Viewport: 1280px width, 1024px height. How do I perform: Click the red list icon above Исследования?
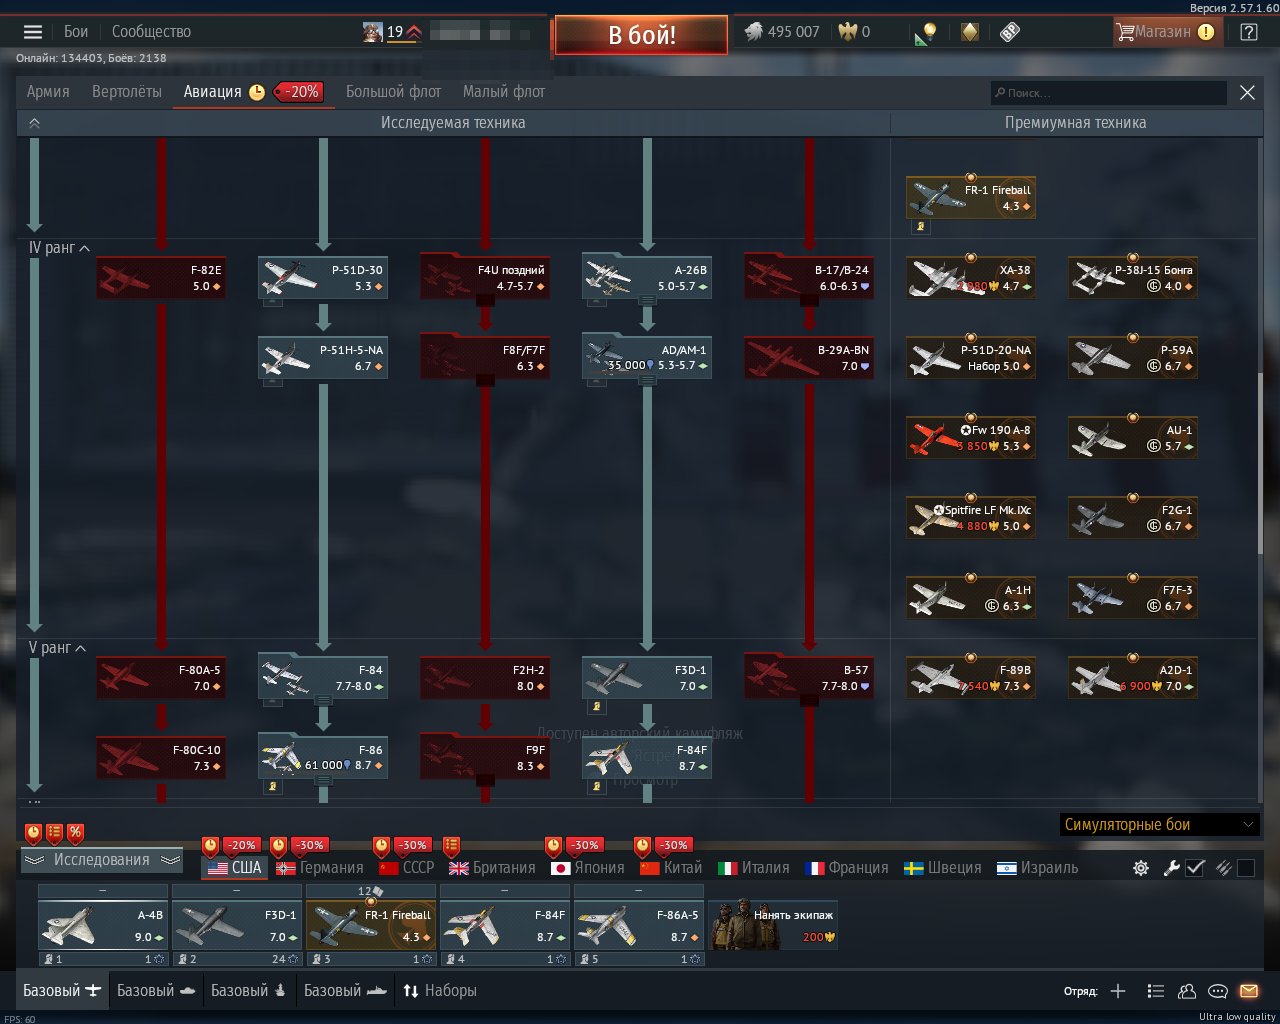pyautogui.click(x=55, y=832)
